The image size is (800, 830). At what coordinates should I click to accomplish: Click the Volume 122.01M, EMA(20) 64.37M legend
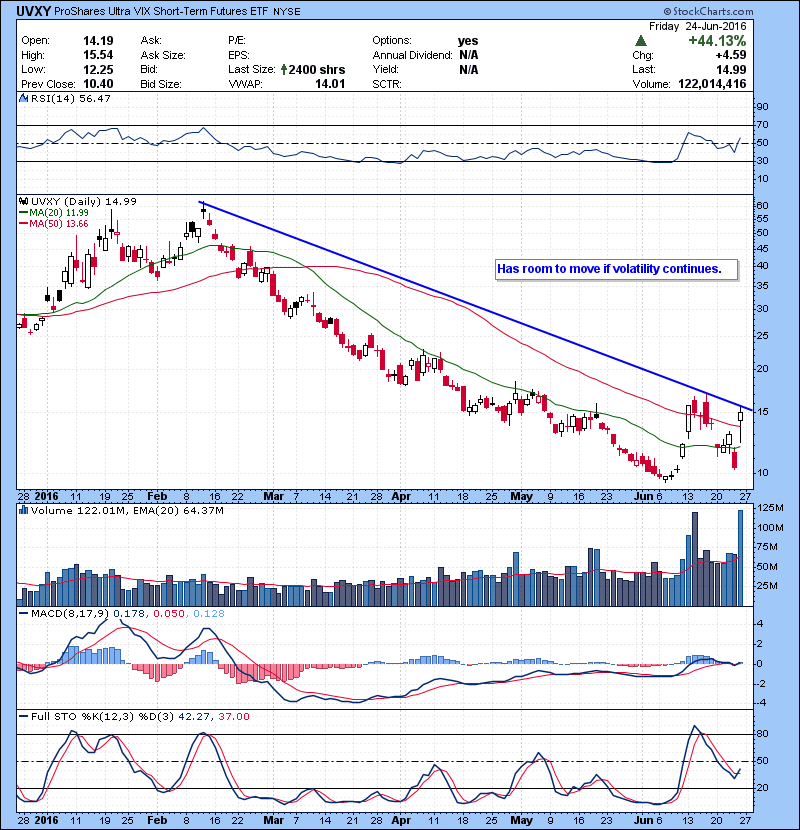point(127,510)
